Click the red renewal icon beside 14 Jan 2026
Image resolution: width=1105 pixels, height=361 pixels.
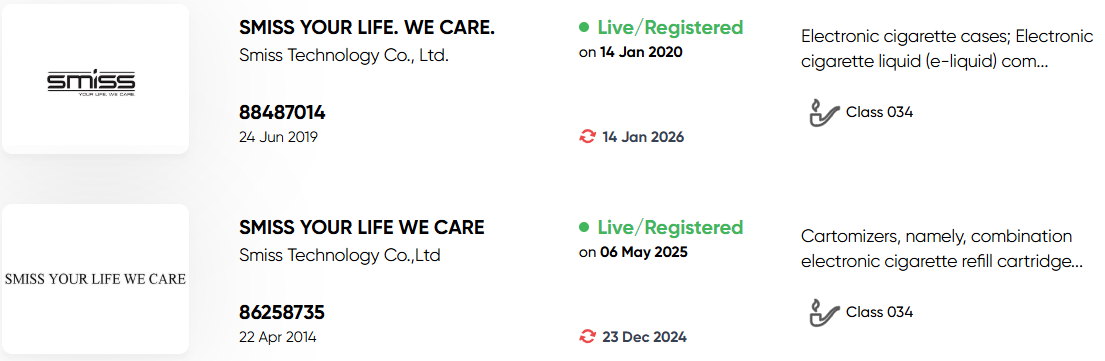[x=587, y=137]
